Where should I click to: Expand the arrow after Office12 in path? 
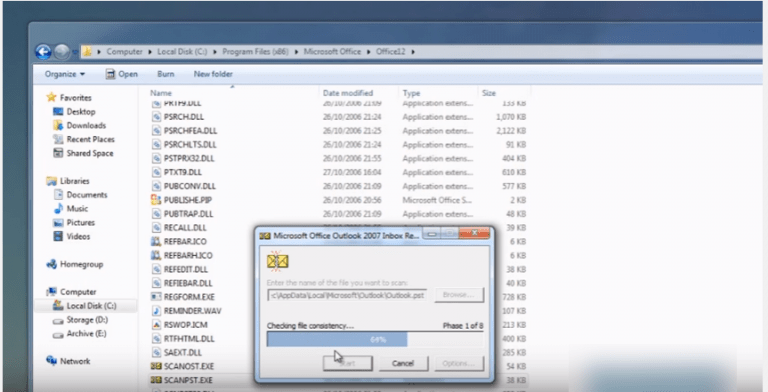coord(413,51)
